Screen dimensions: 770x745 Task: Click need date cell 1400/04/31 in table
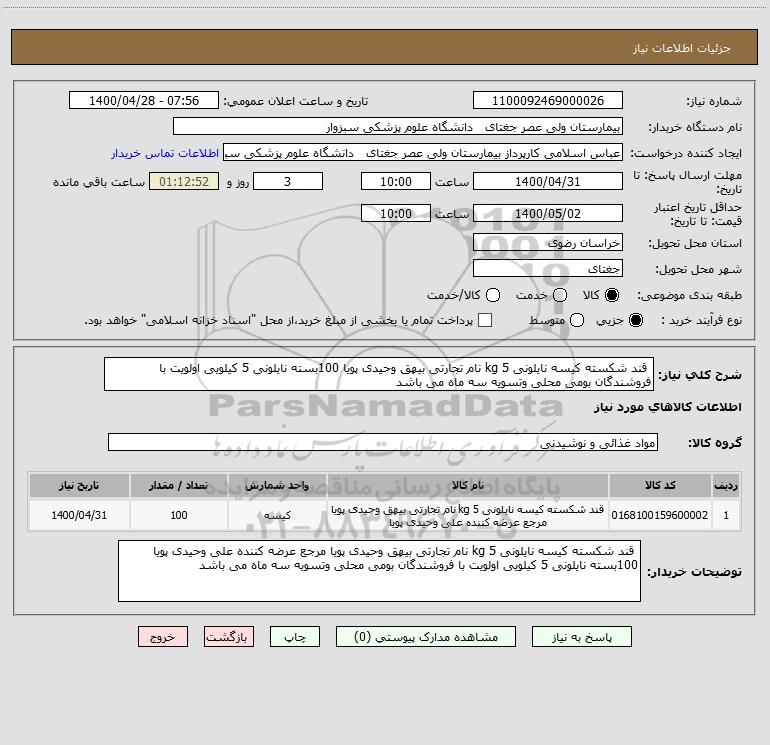pyautogui.click(x=79, y=515)
